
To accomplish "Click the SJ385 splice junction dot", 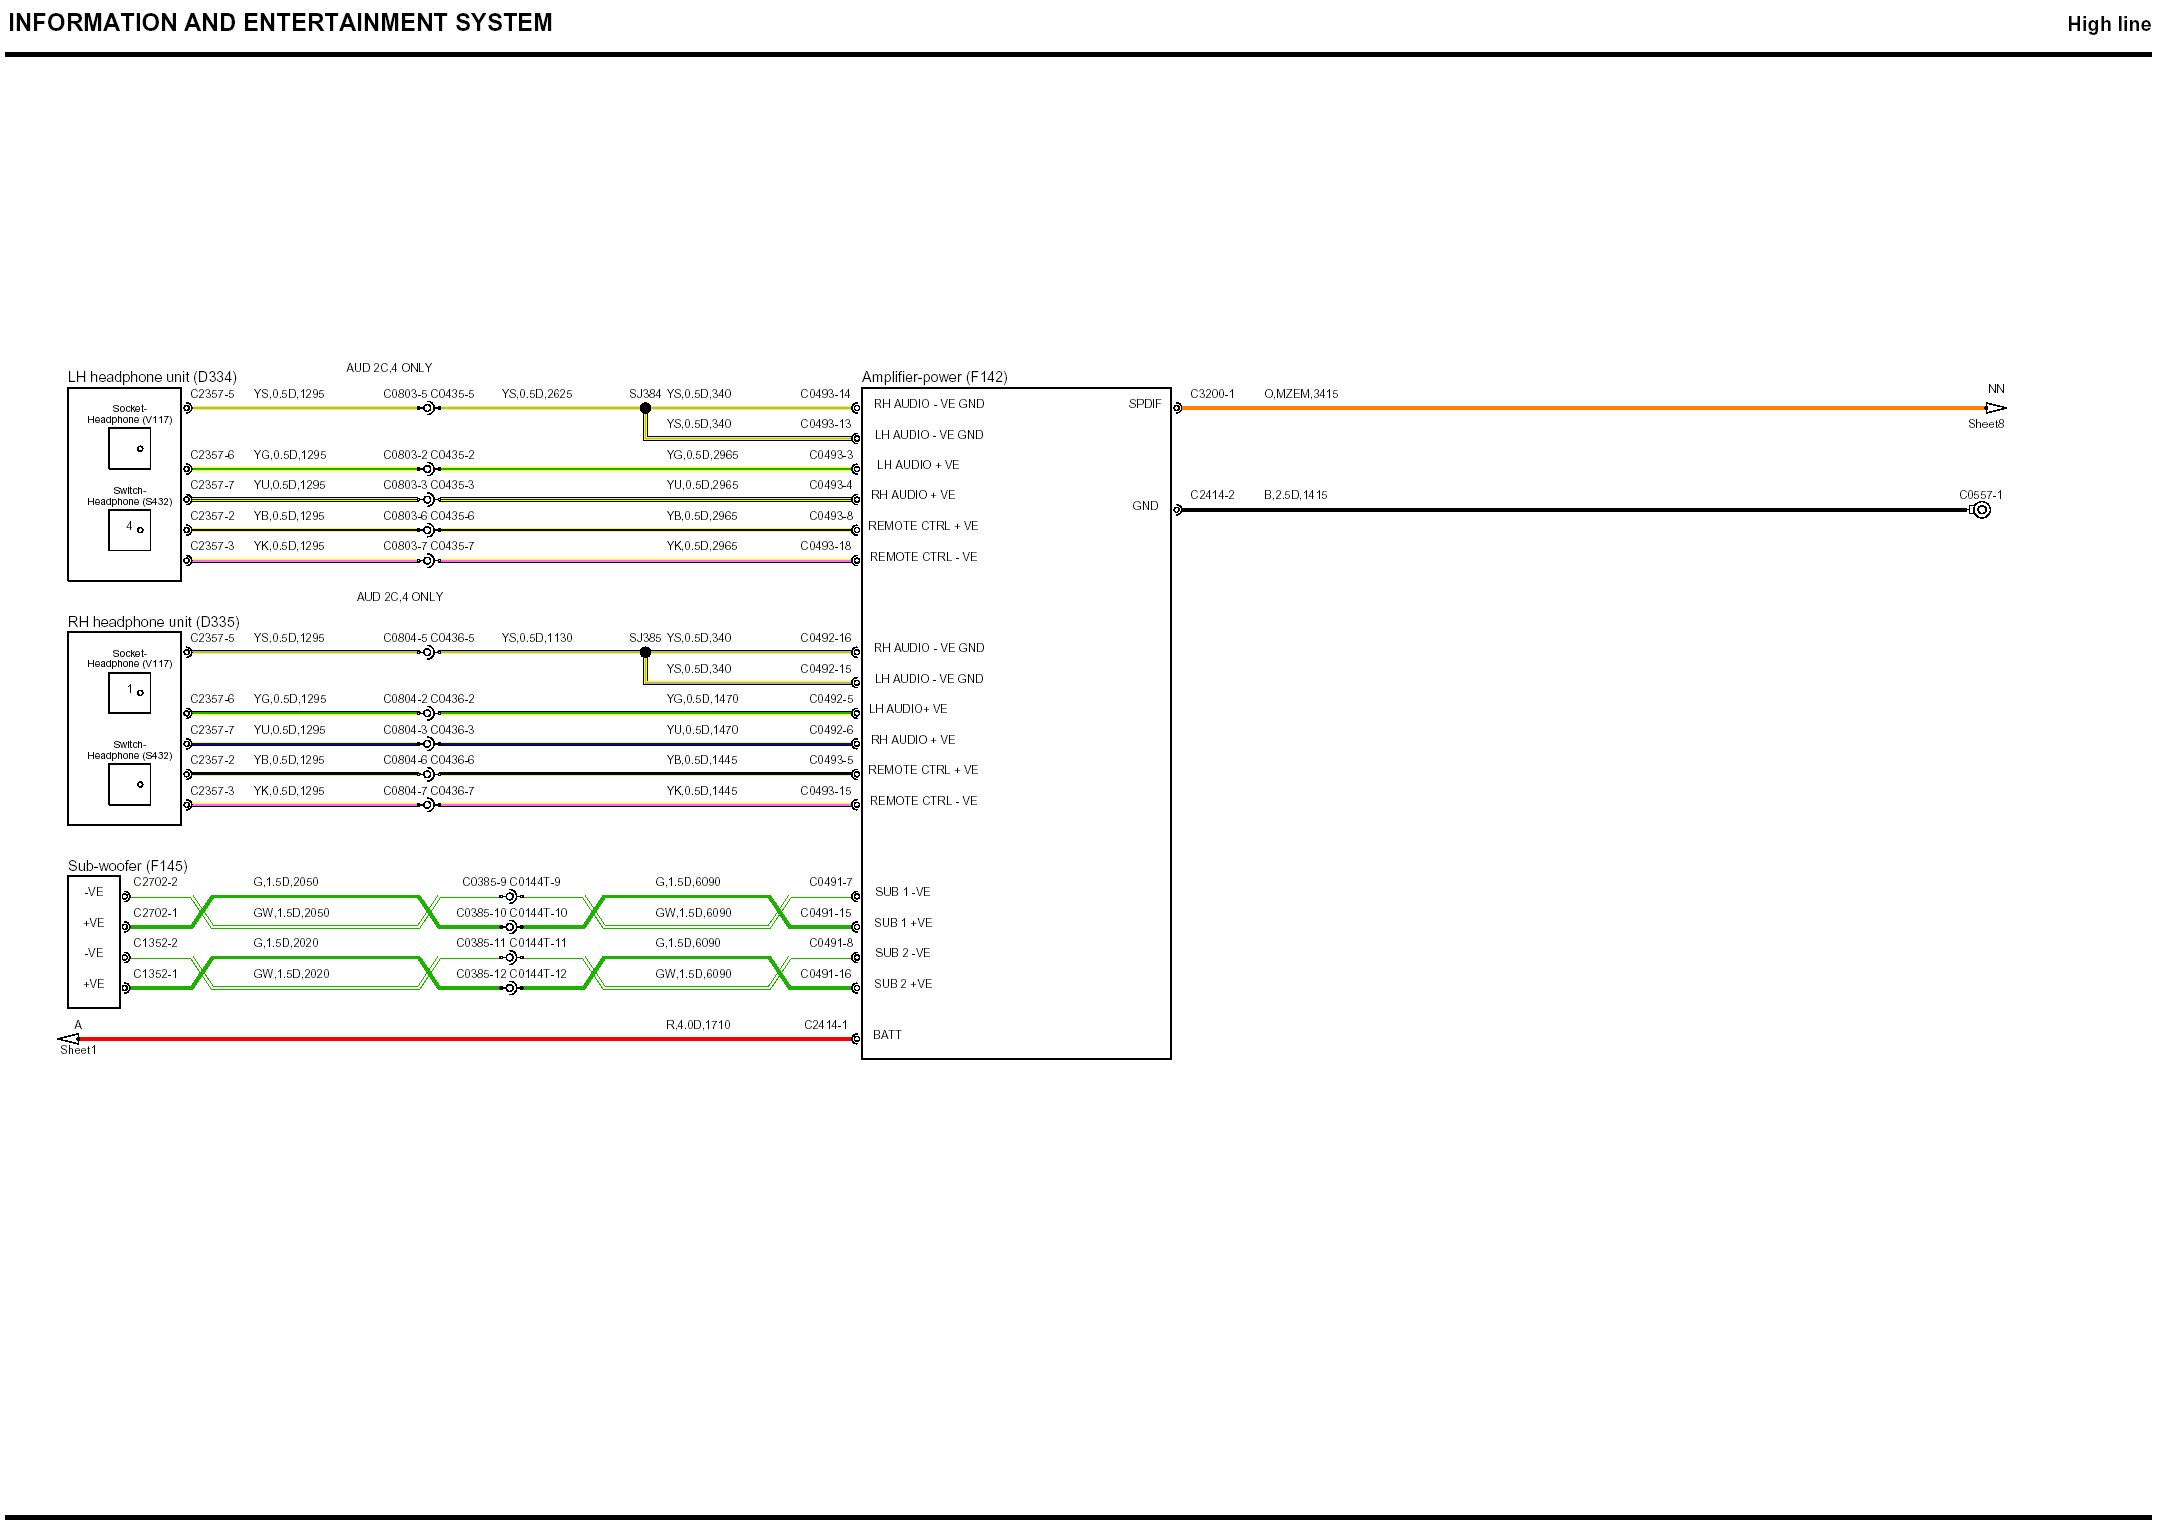I will point(645,652).
